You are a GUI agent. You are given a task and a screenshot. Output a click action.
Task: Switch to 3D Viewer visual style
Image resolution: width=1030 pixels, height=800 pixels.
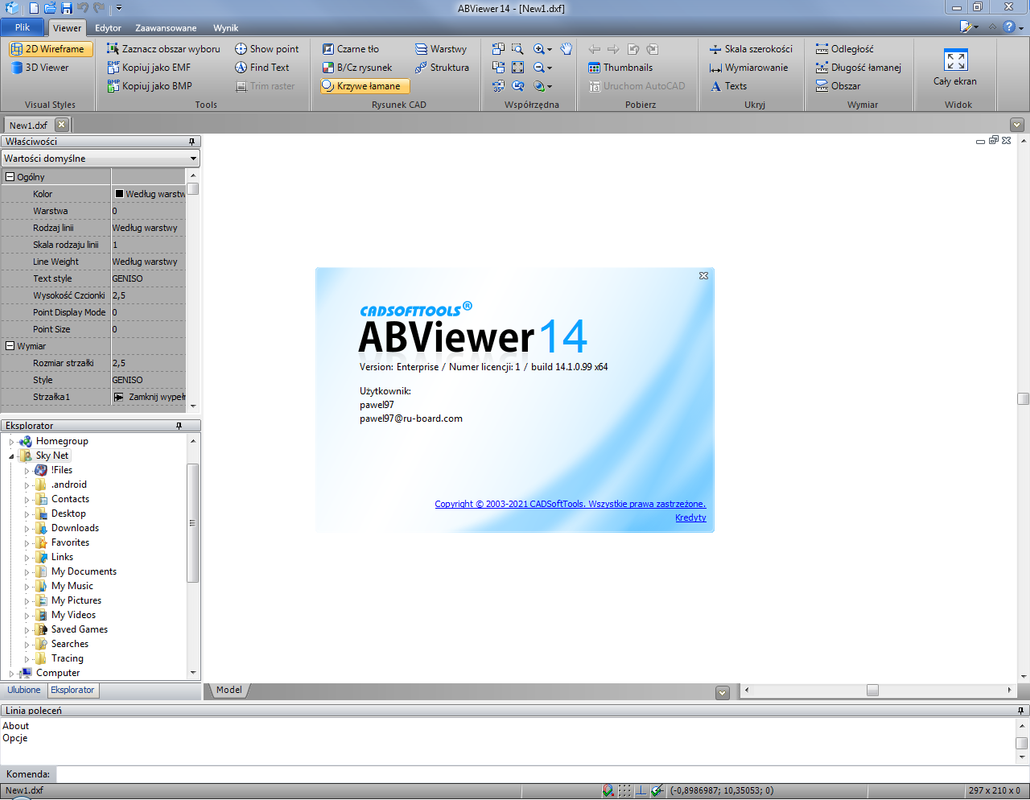coord(39,67)
